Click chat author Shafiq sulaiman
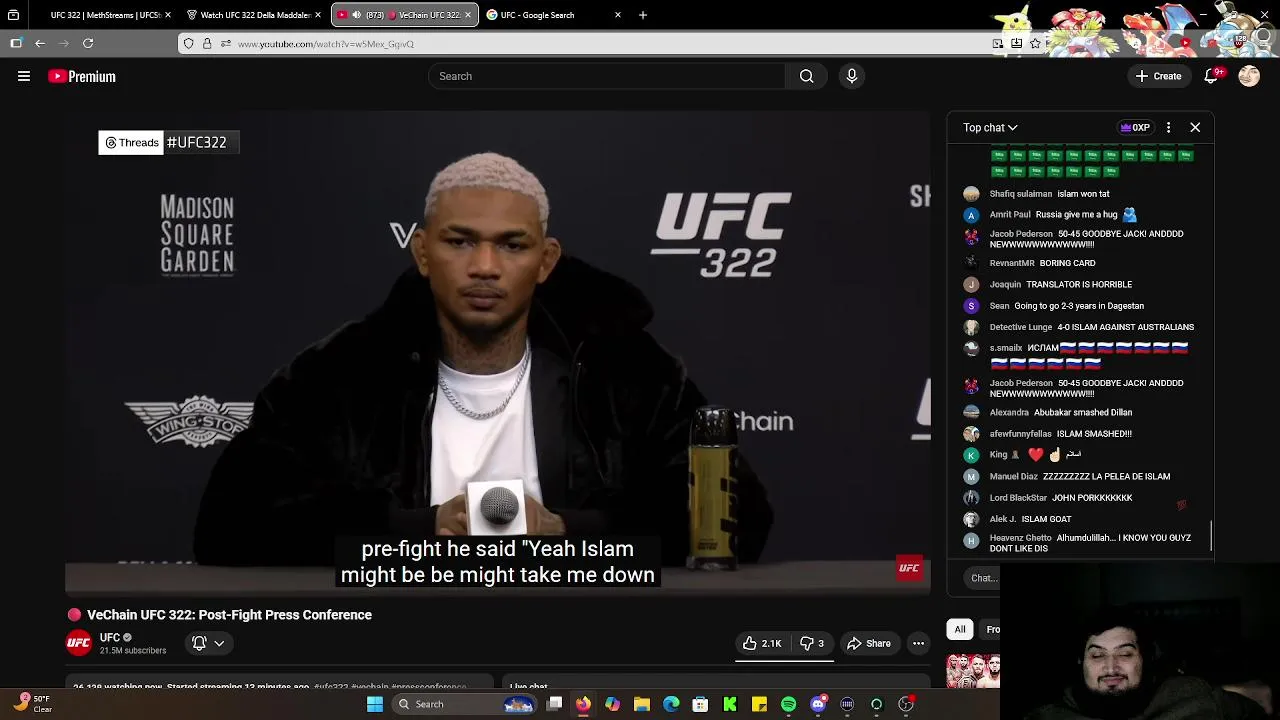The height and width of the screenshot is (720, 1280). tap(1021, 194)
